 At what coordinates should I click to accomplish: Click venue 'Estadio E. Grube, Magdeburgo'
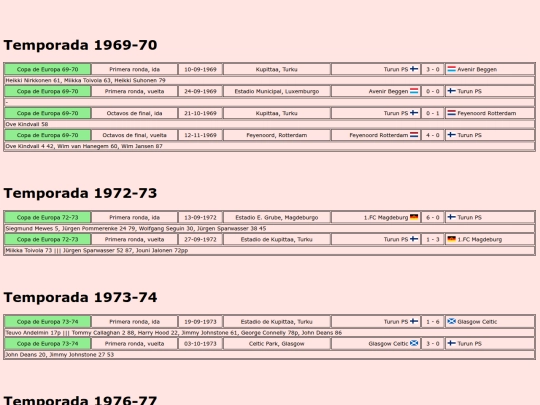277,217
